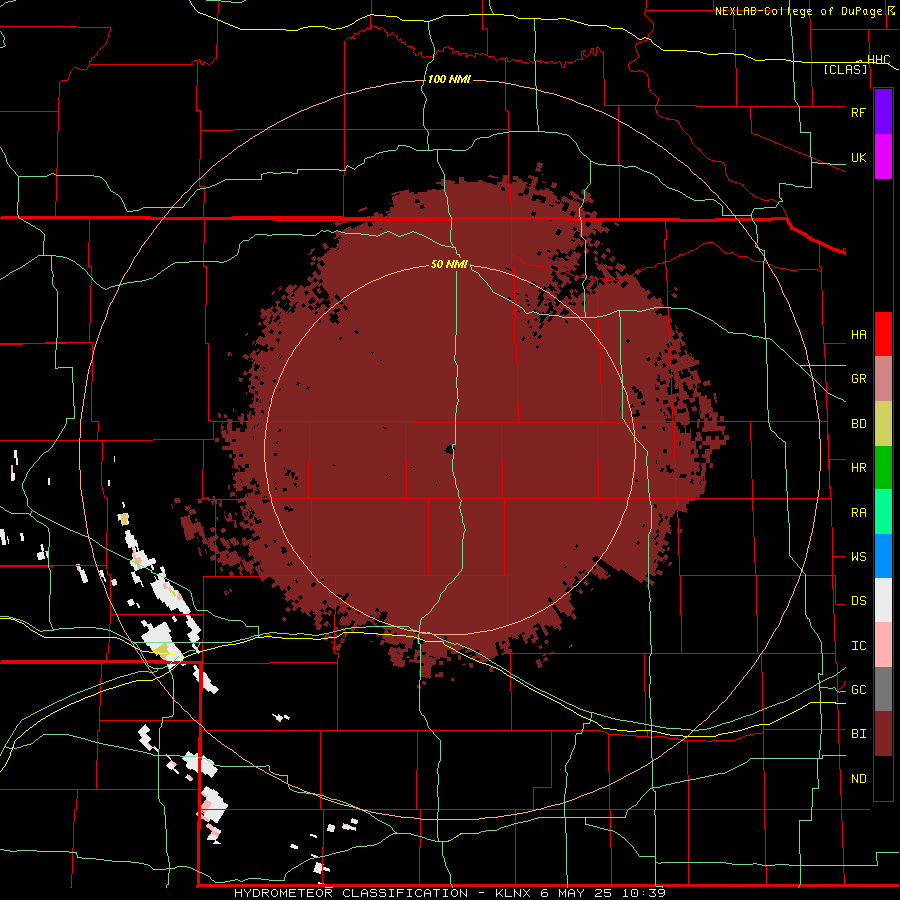Click the RF legend label
The image size is (900, 900).
pos(858,112)
